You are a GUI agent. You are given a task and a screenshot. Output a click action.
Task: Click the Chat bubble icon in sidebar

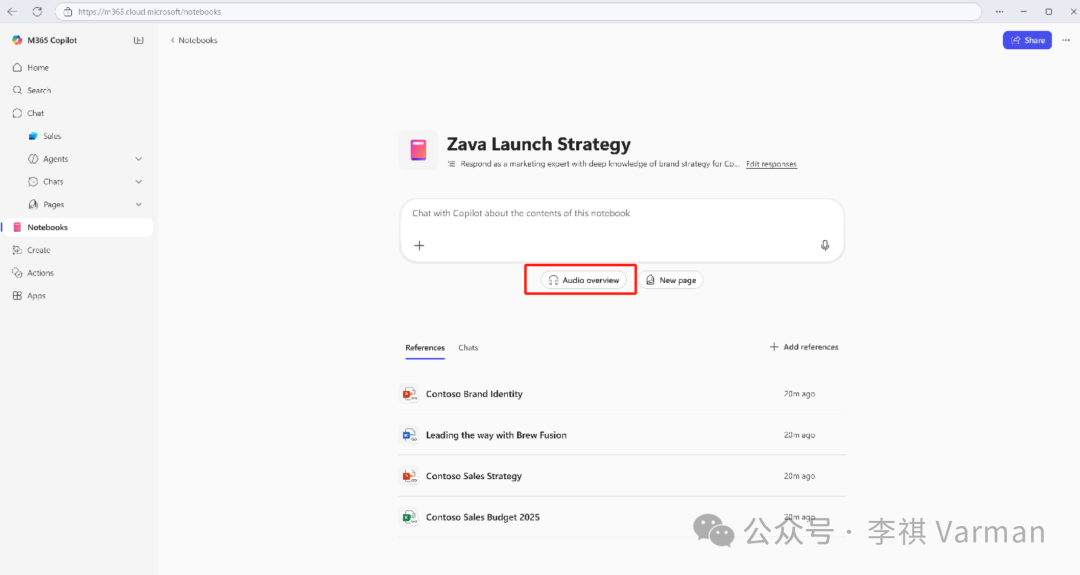pyautogui.click(x=17, y=113)
